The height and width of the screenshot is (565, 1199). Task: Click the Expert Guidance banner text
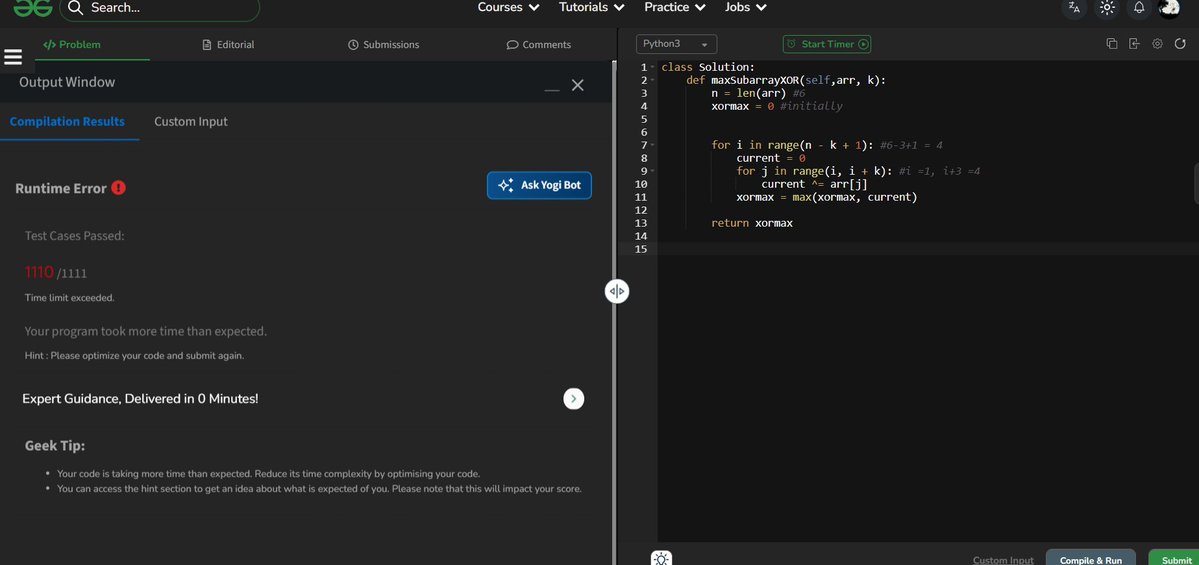pos(140,398)
